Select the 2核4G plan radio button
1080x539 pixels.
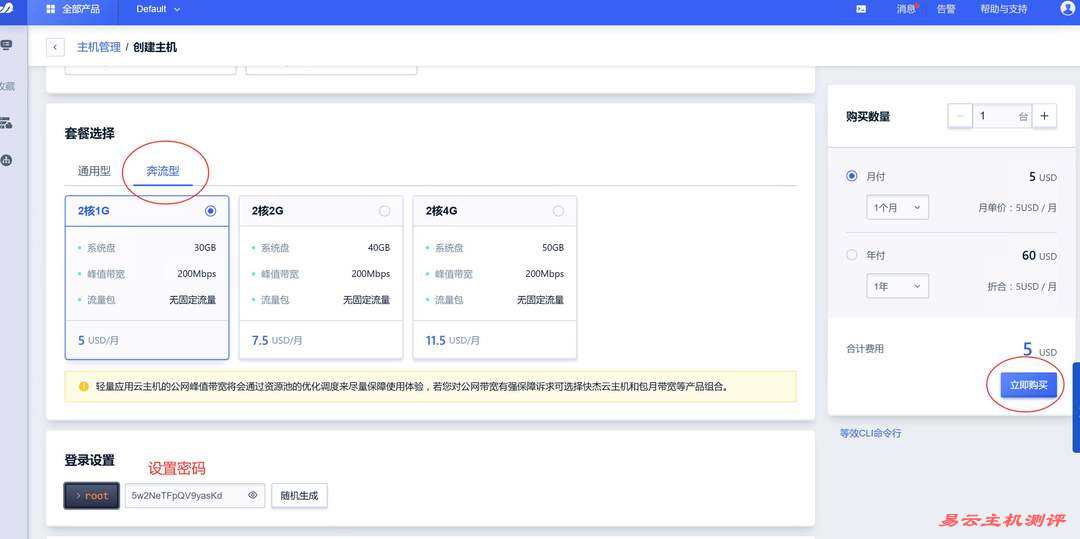click(558, 211)
